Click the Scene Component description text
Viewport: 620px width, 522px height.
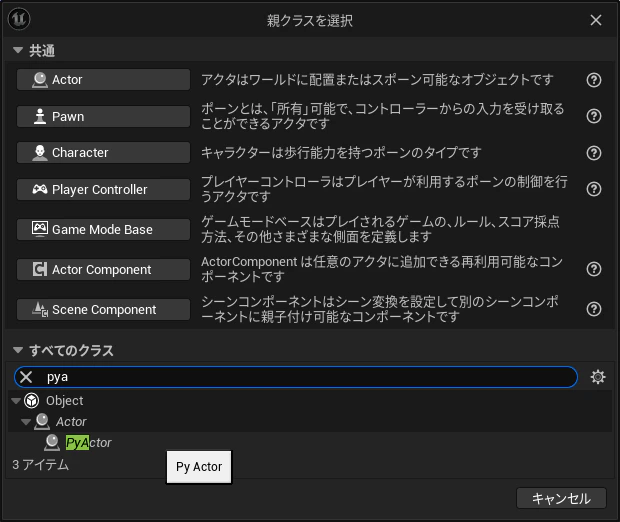tap(380, 309)
